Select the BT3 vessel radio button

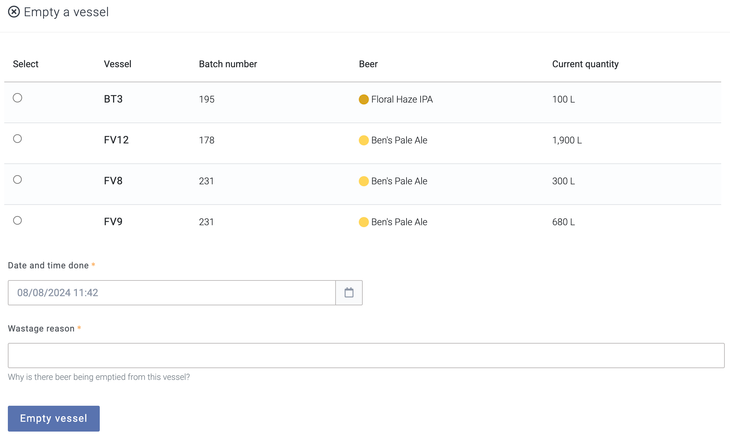click(x=17, y=98)
